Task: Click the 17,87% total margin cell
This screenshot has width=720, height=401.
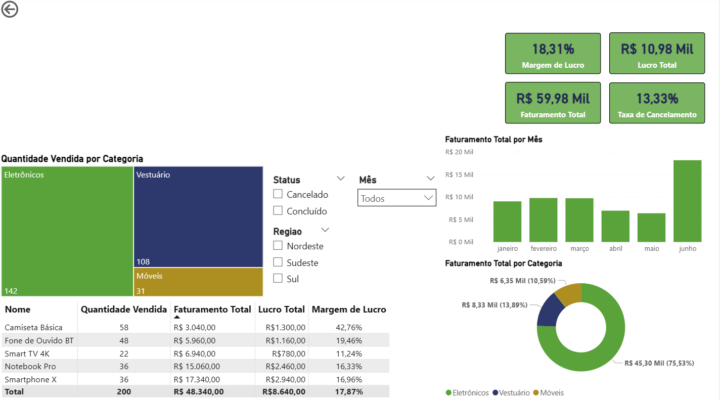Action: [349, 392]
